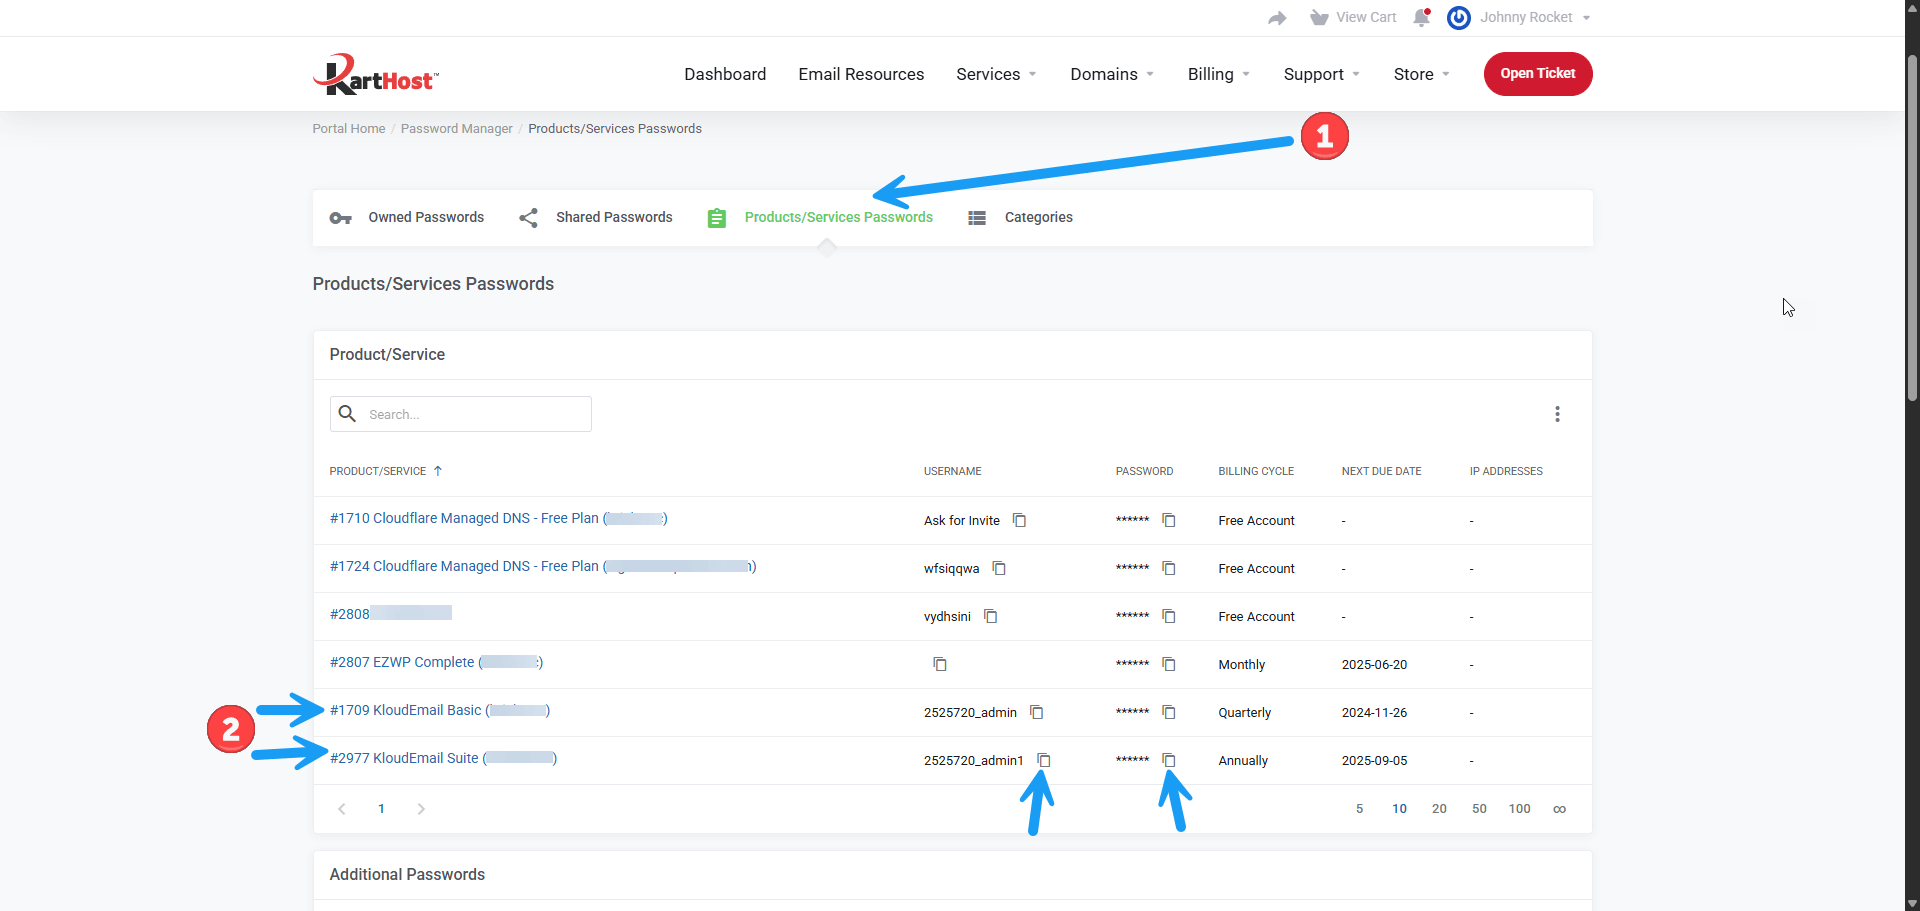Expand the Store dropdown menu
This screenshot has height=911, width=1920.
point(1422,74)
